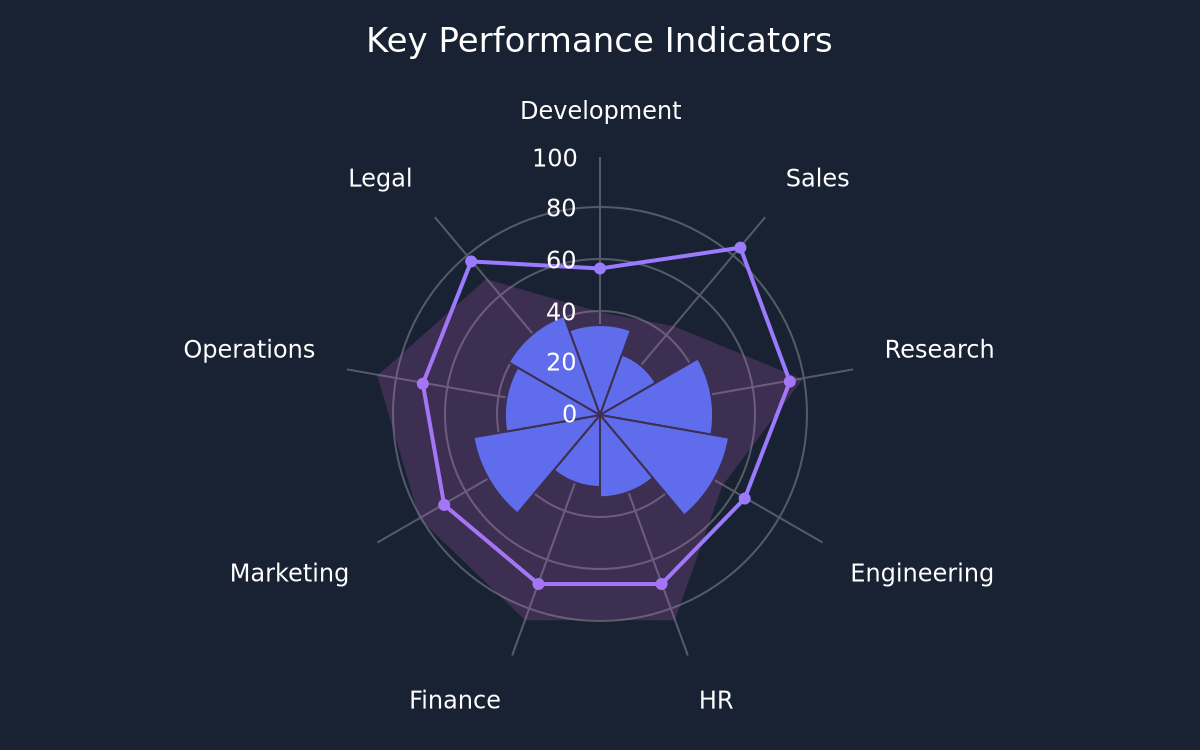Select the Research axis label
Screen dimensions: 1200x750
(x=939, y=350)
